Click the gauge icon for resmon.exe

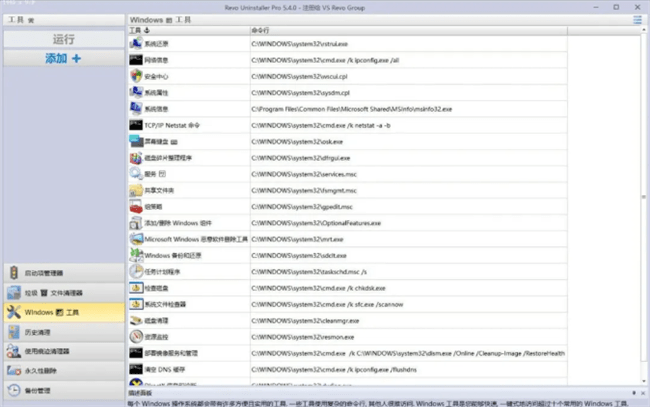coord(136,337)
